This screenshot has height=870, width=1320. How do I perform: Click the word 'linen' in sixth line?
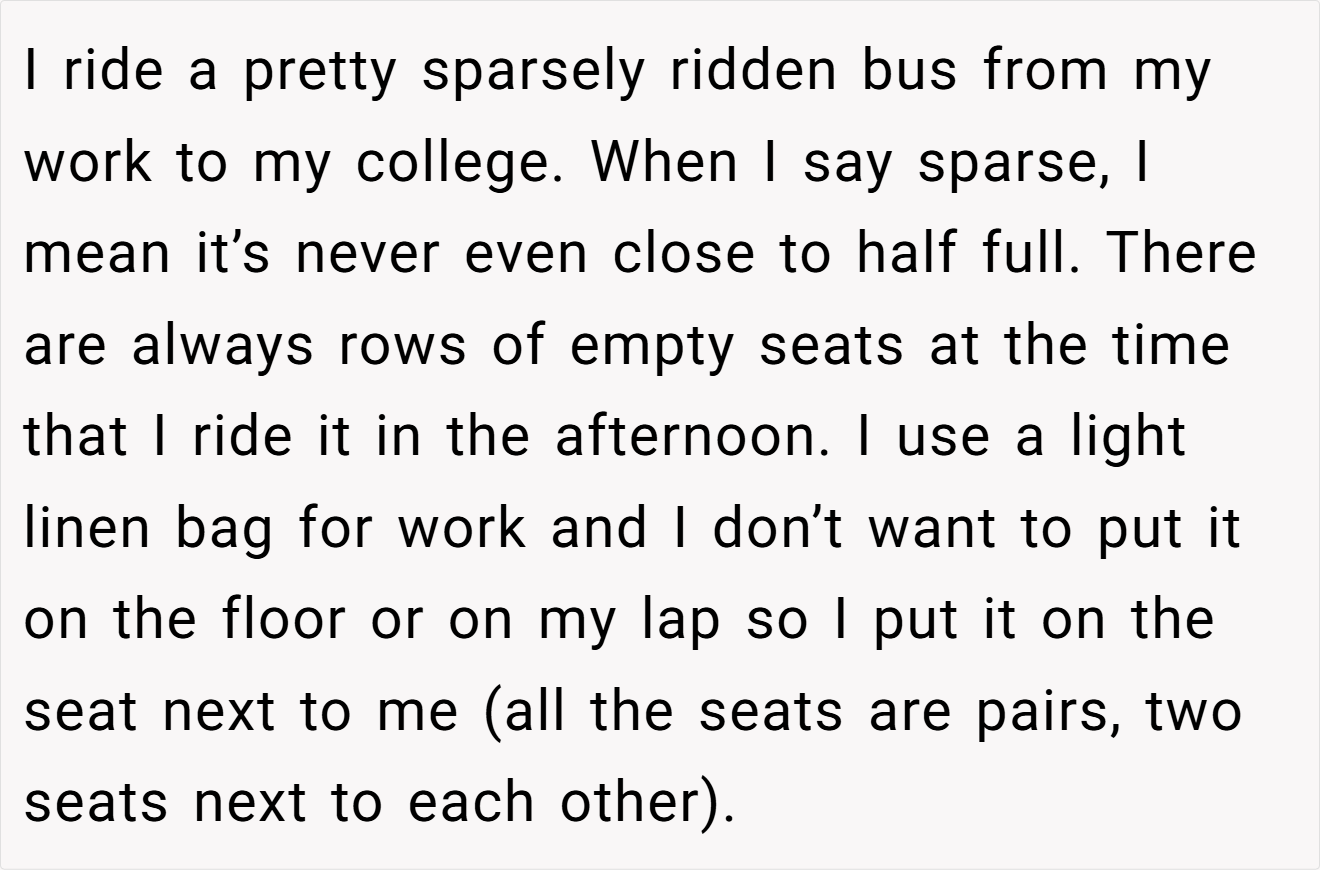click(87, 527)
